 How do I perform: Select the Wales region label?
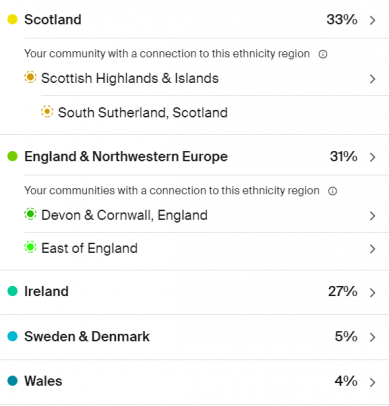coord(43,381)
